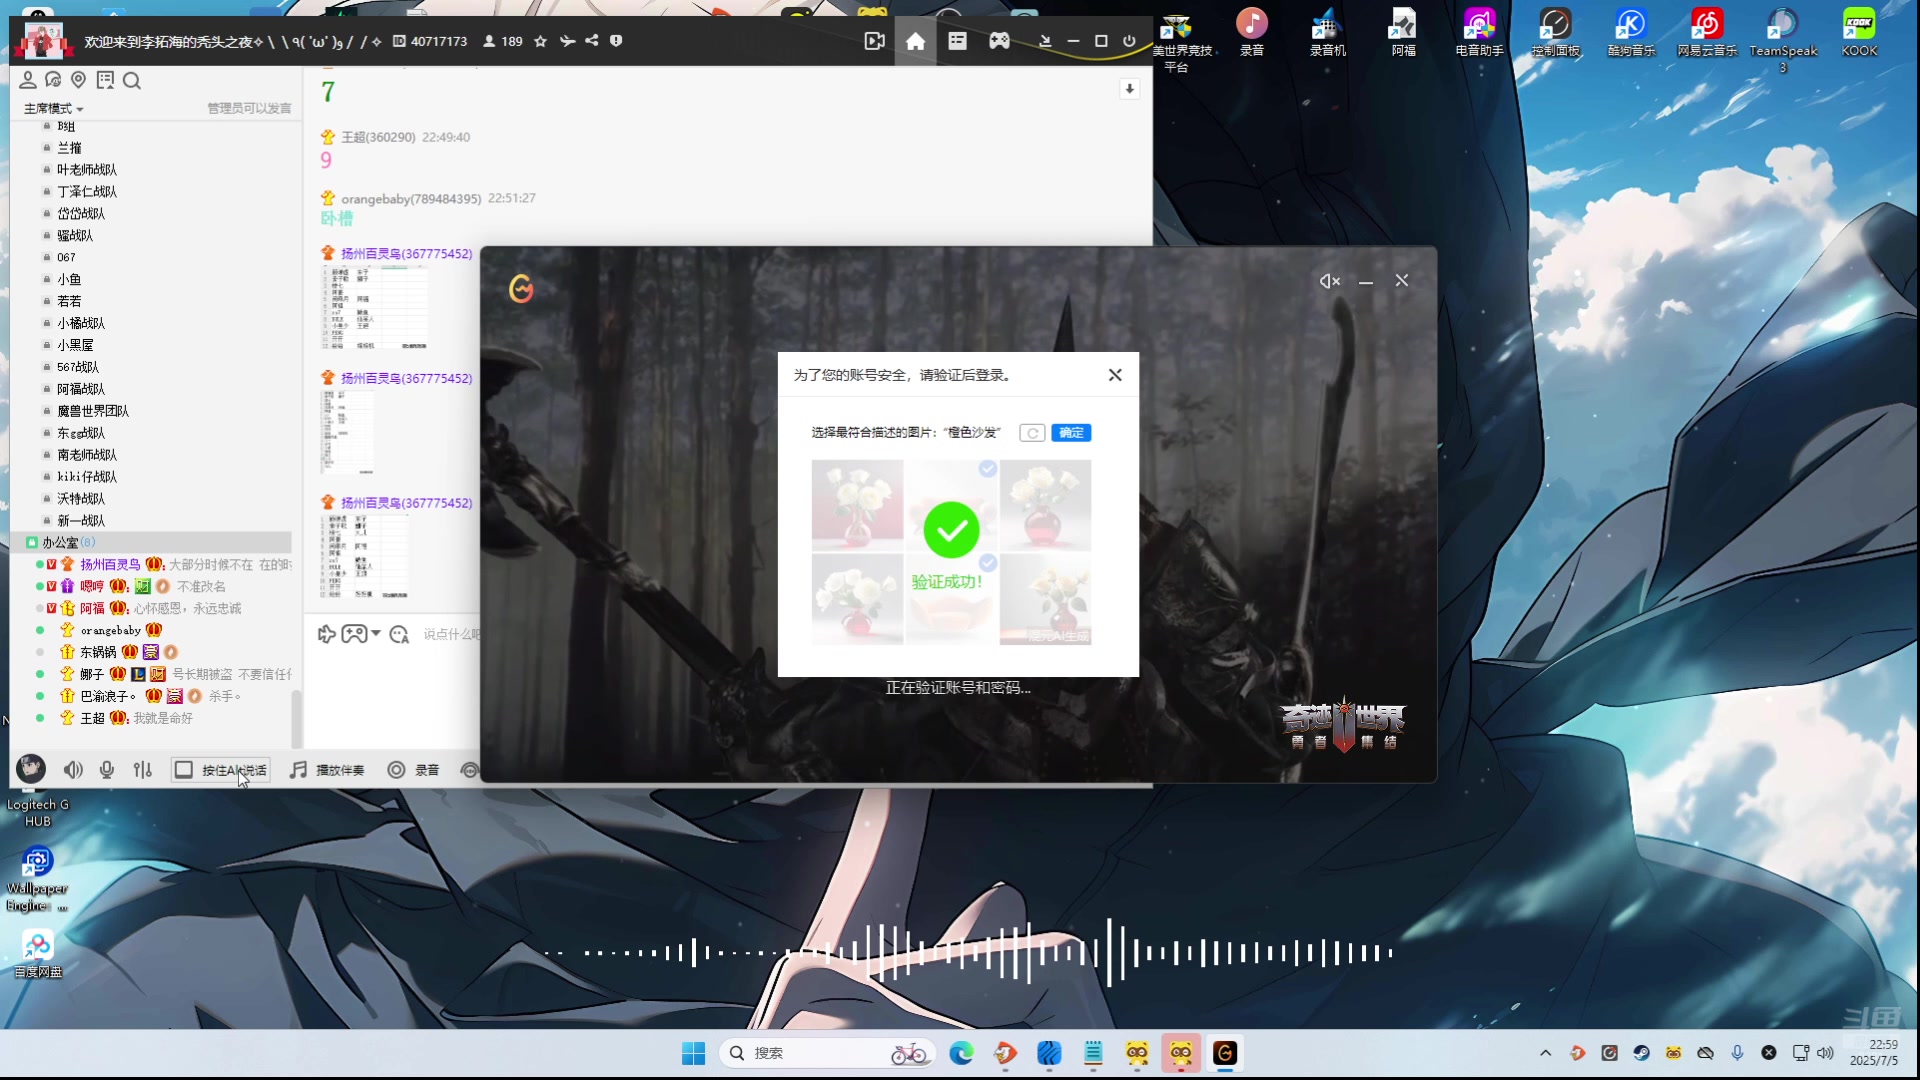Select the 叶老师战队 channel
1920x1080 pixels.
87,170
